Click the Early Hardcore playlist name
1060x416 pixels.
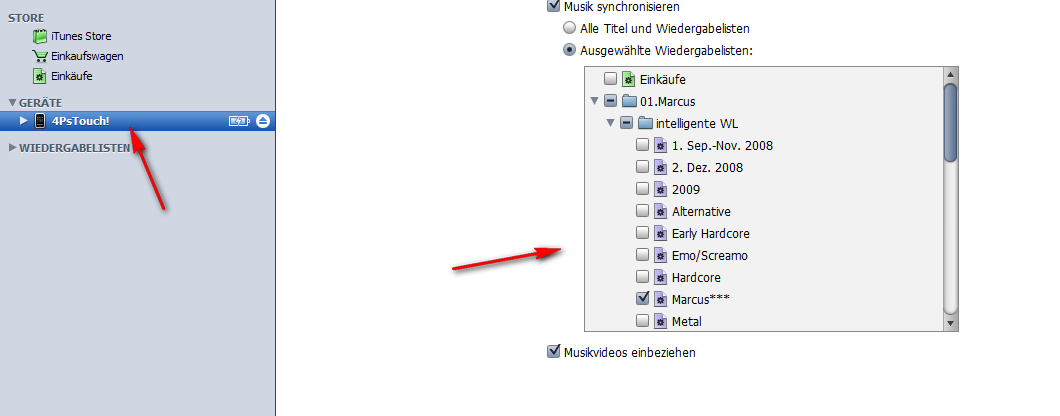[710, 233]
